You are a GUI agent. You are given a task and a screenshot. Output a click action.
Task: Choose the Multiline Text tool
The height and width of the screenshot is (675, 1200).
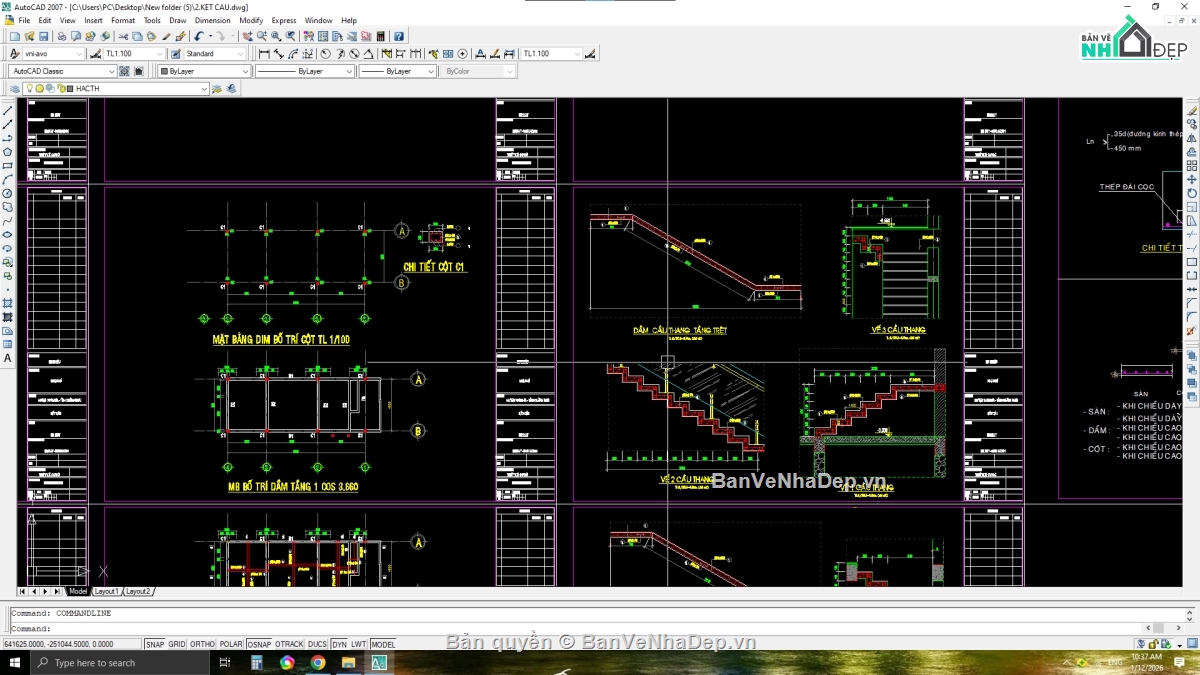click(x=8, y=358)
